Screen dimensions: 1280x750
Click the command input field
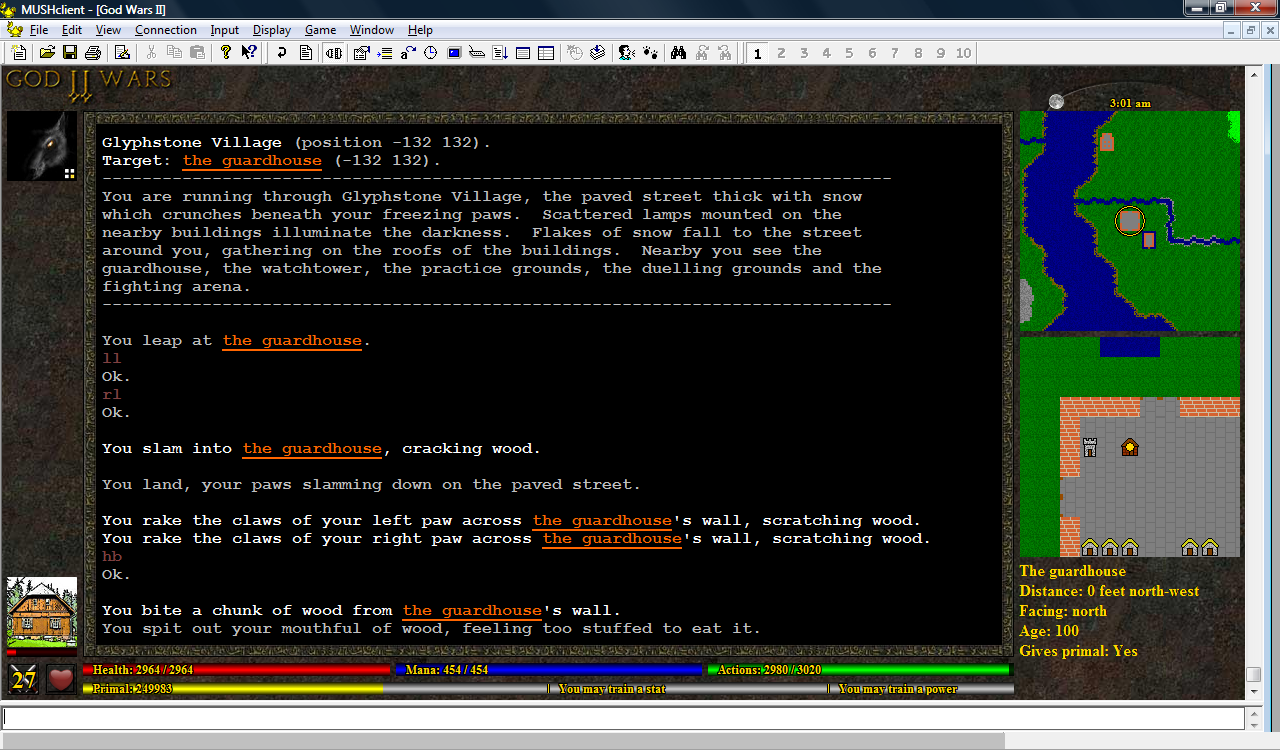click(624, 718)
